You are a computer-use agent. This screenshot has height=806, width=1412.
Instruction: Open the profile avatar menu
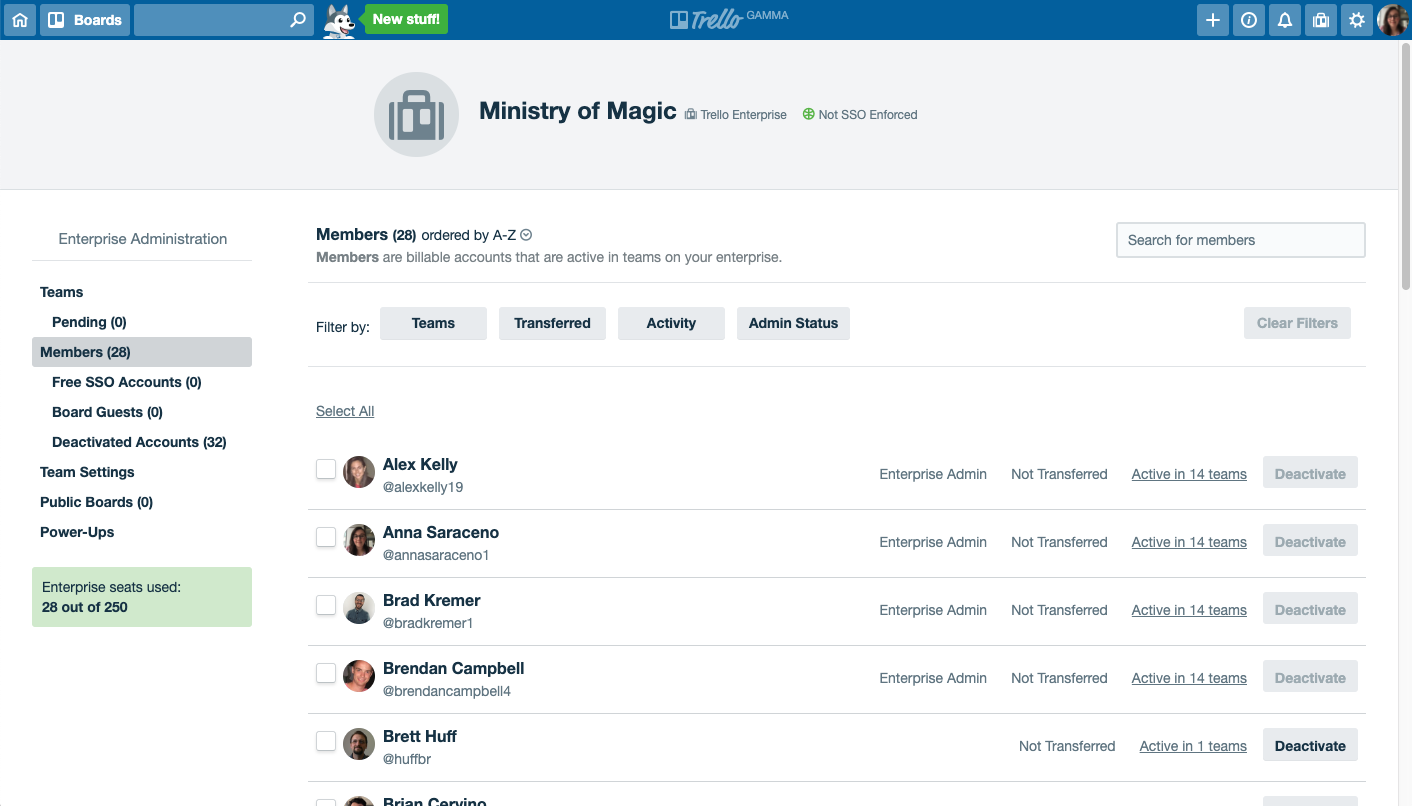point(1393,20)
